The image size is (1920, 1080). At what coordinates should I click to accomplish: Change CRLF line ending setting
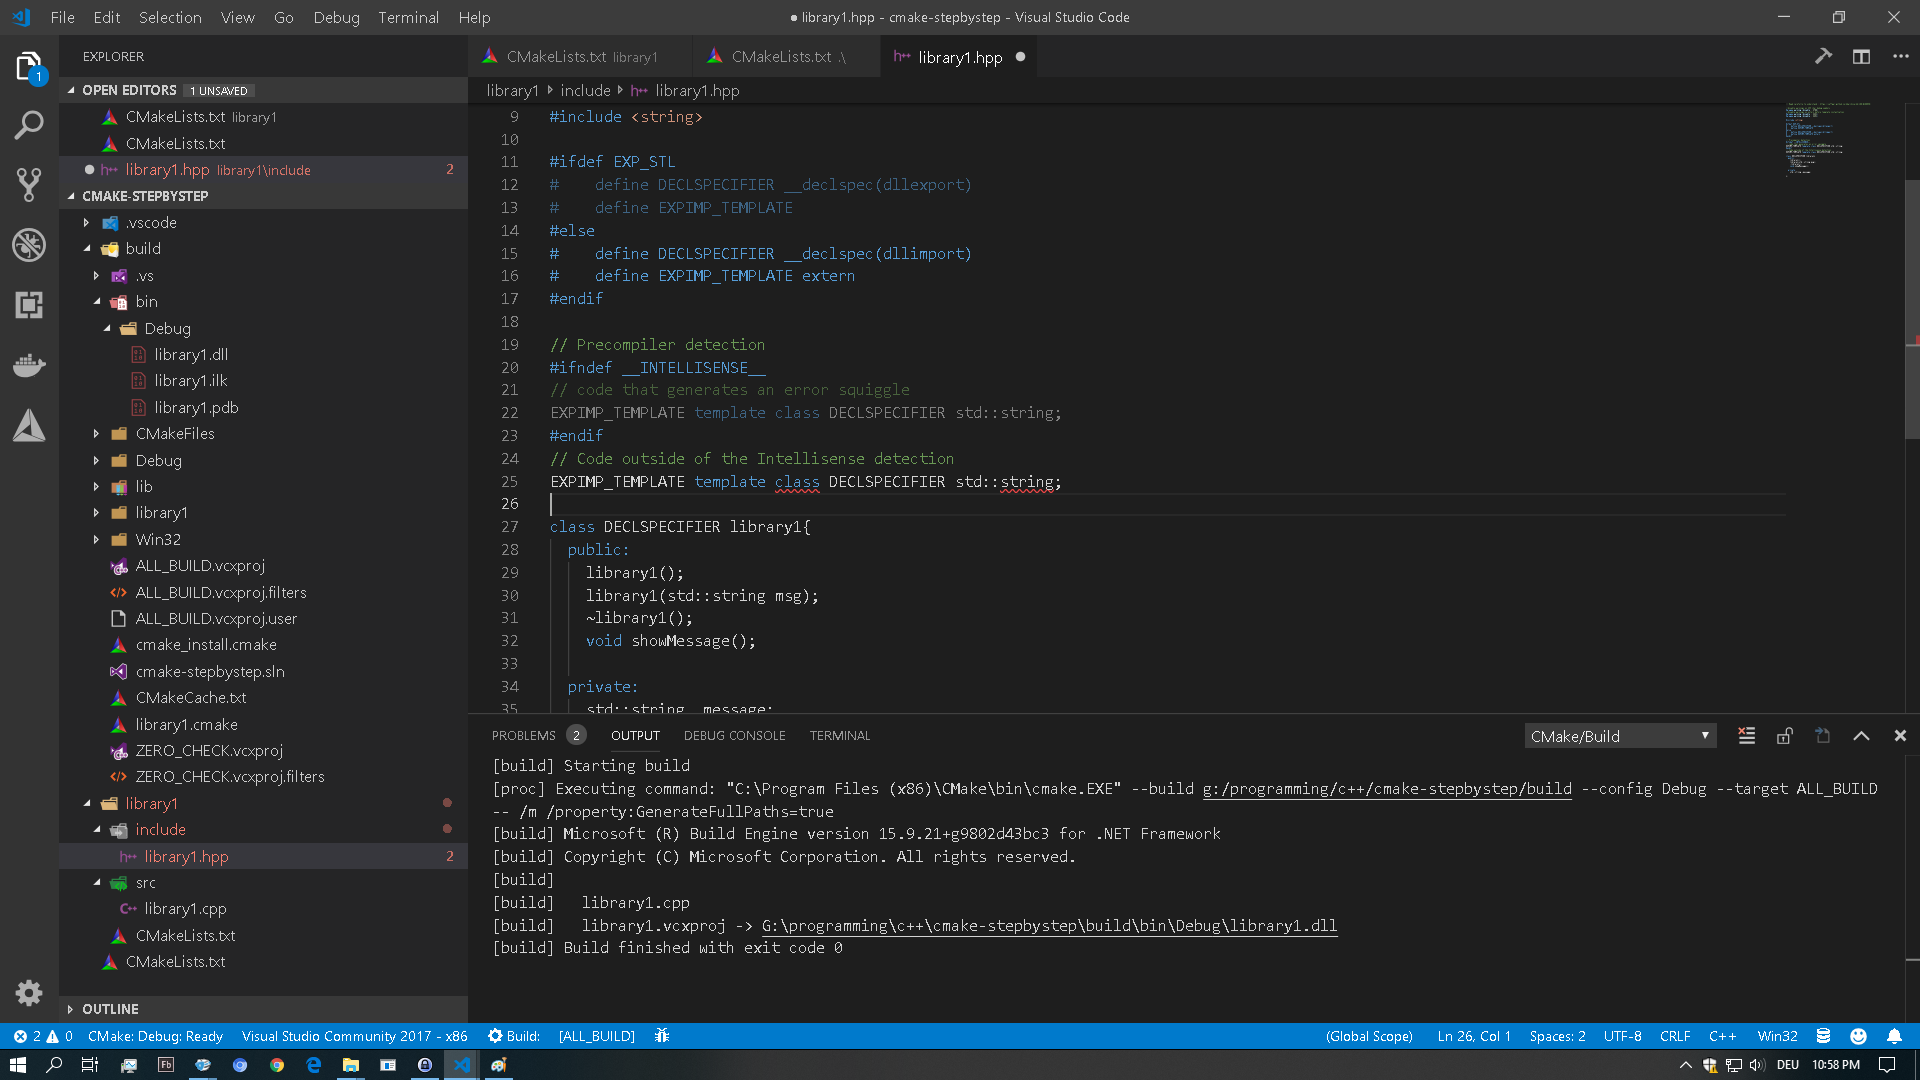coord(1675,1036)
